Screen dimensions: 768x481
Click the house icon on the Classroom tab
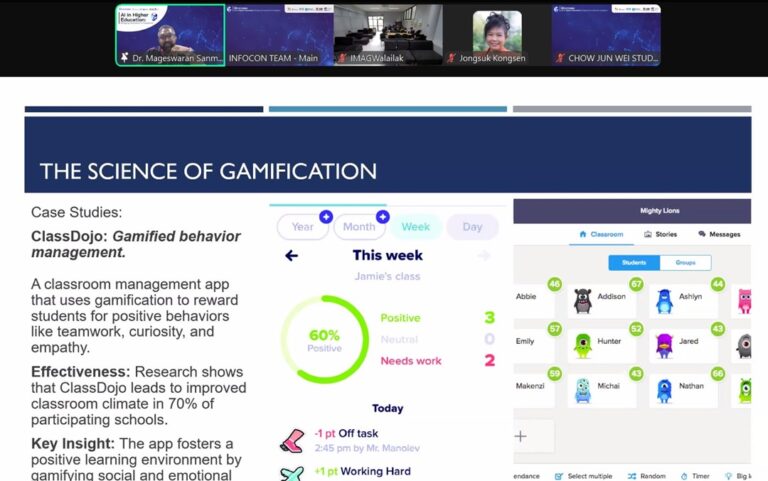[x=582, y=234]
